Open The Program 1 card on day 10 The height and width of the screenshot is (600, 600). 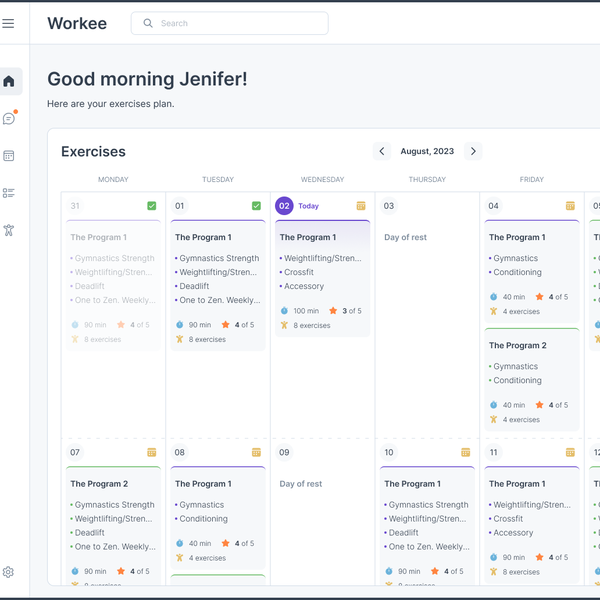click(x=427, y=525)
